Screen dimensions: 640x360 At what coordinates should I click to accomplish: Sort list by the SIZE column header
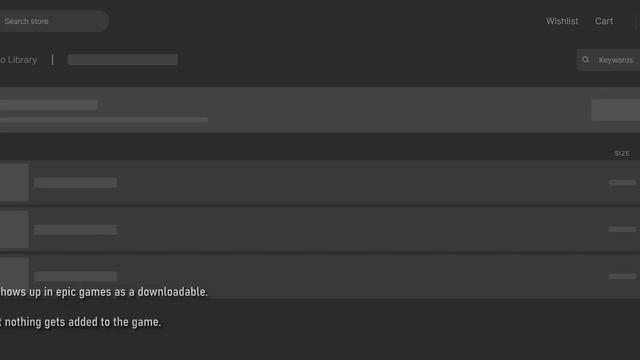622,153
